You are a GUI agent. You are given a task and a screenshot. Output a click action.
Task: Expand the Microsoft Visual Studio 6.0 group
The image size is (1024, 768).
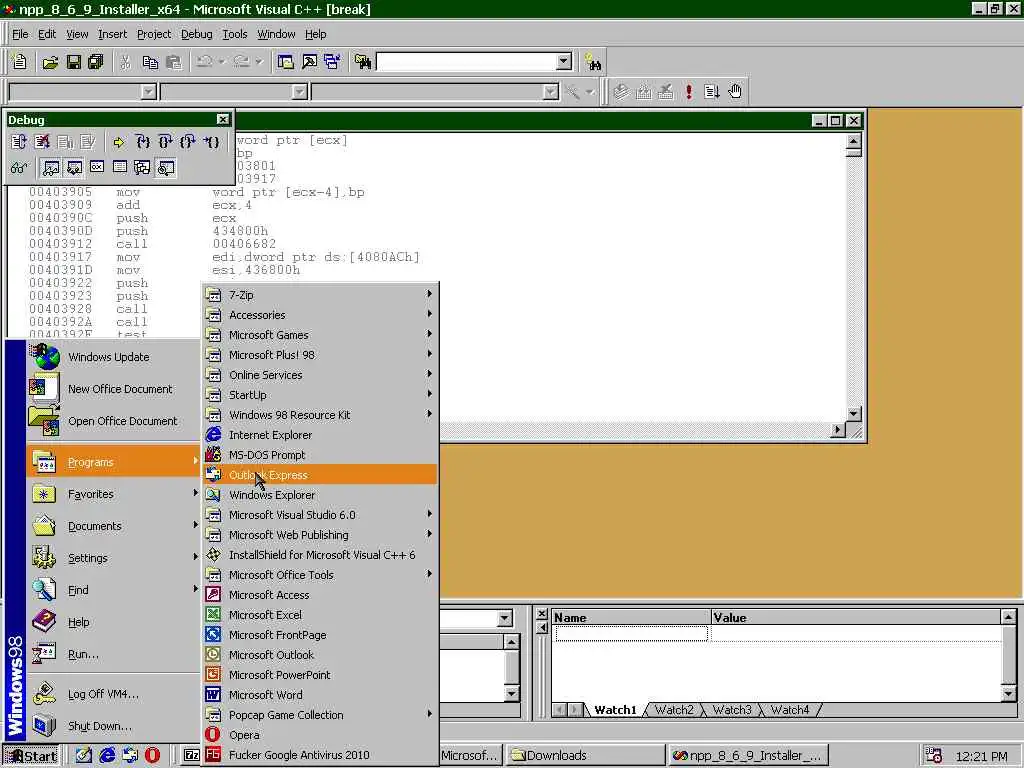[x=319, y=515]
